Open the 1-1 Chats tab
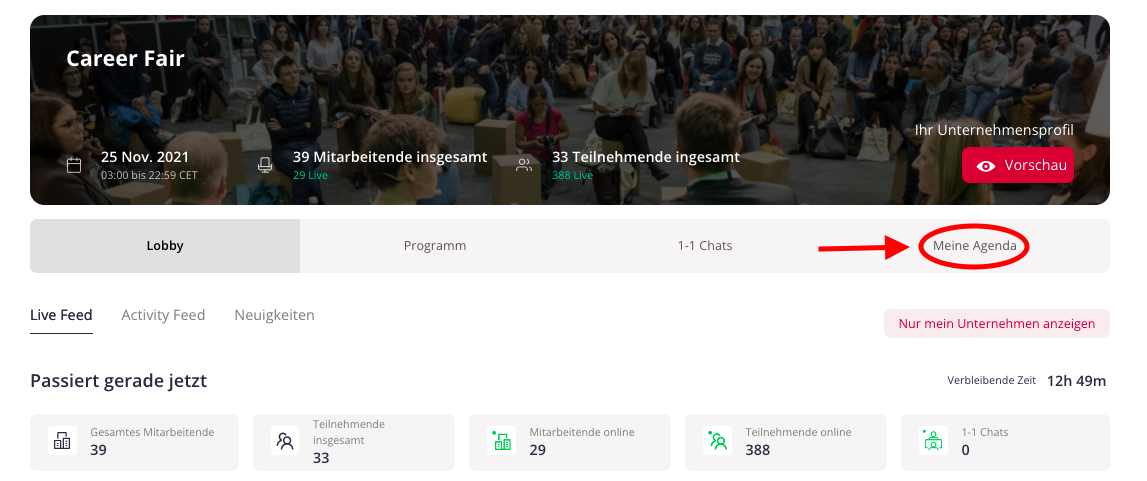 point(704,246)
